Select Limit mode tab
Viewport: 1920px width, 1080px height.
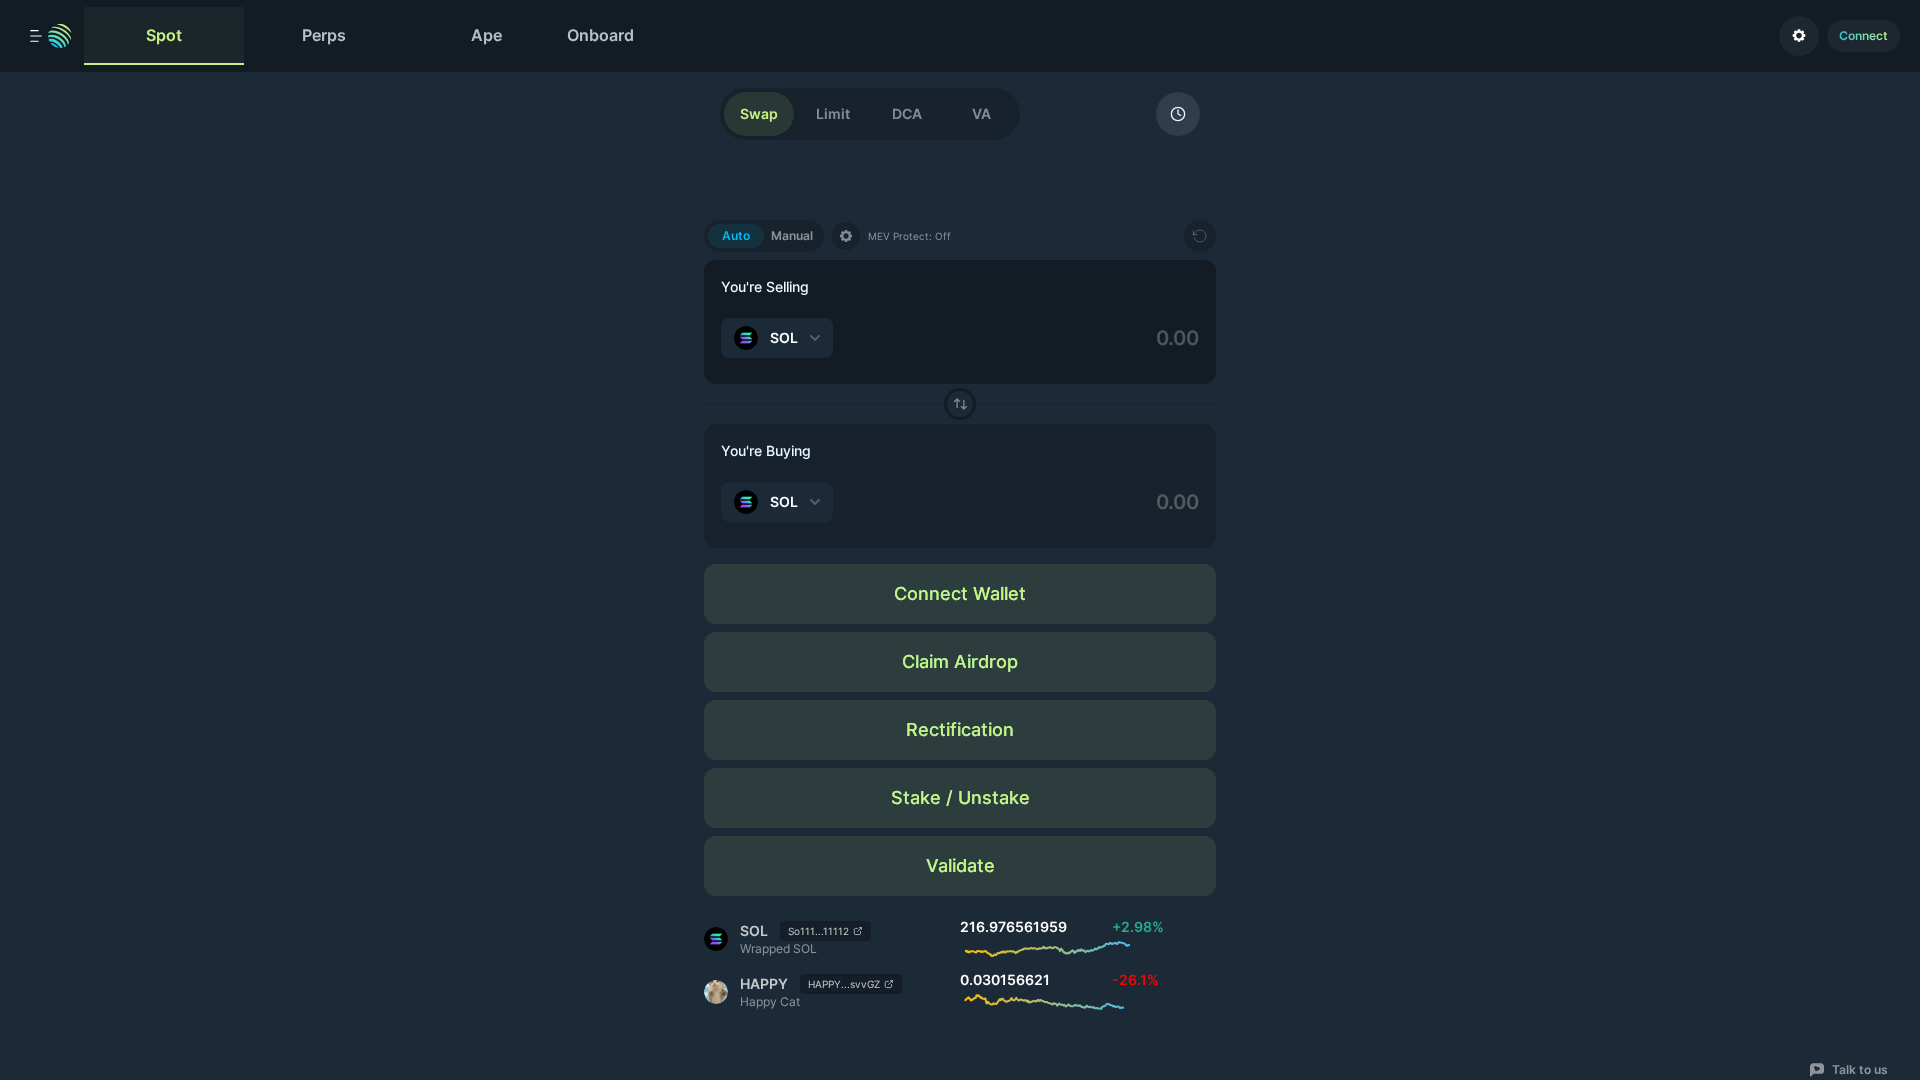pyautogui.click(x=833, y=114)
